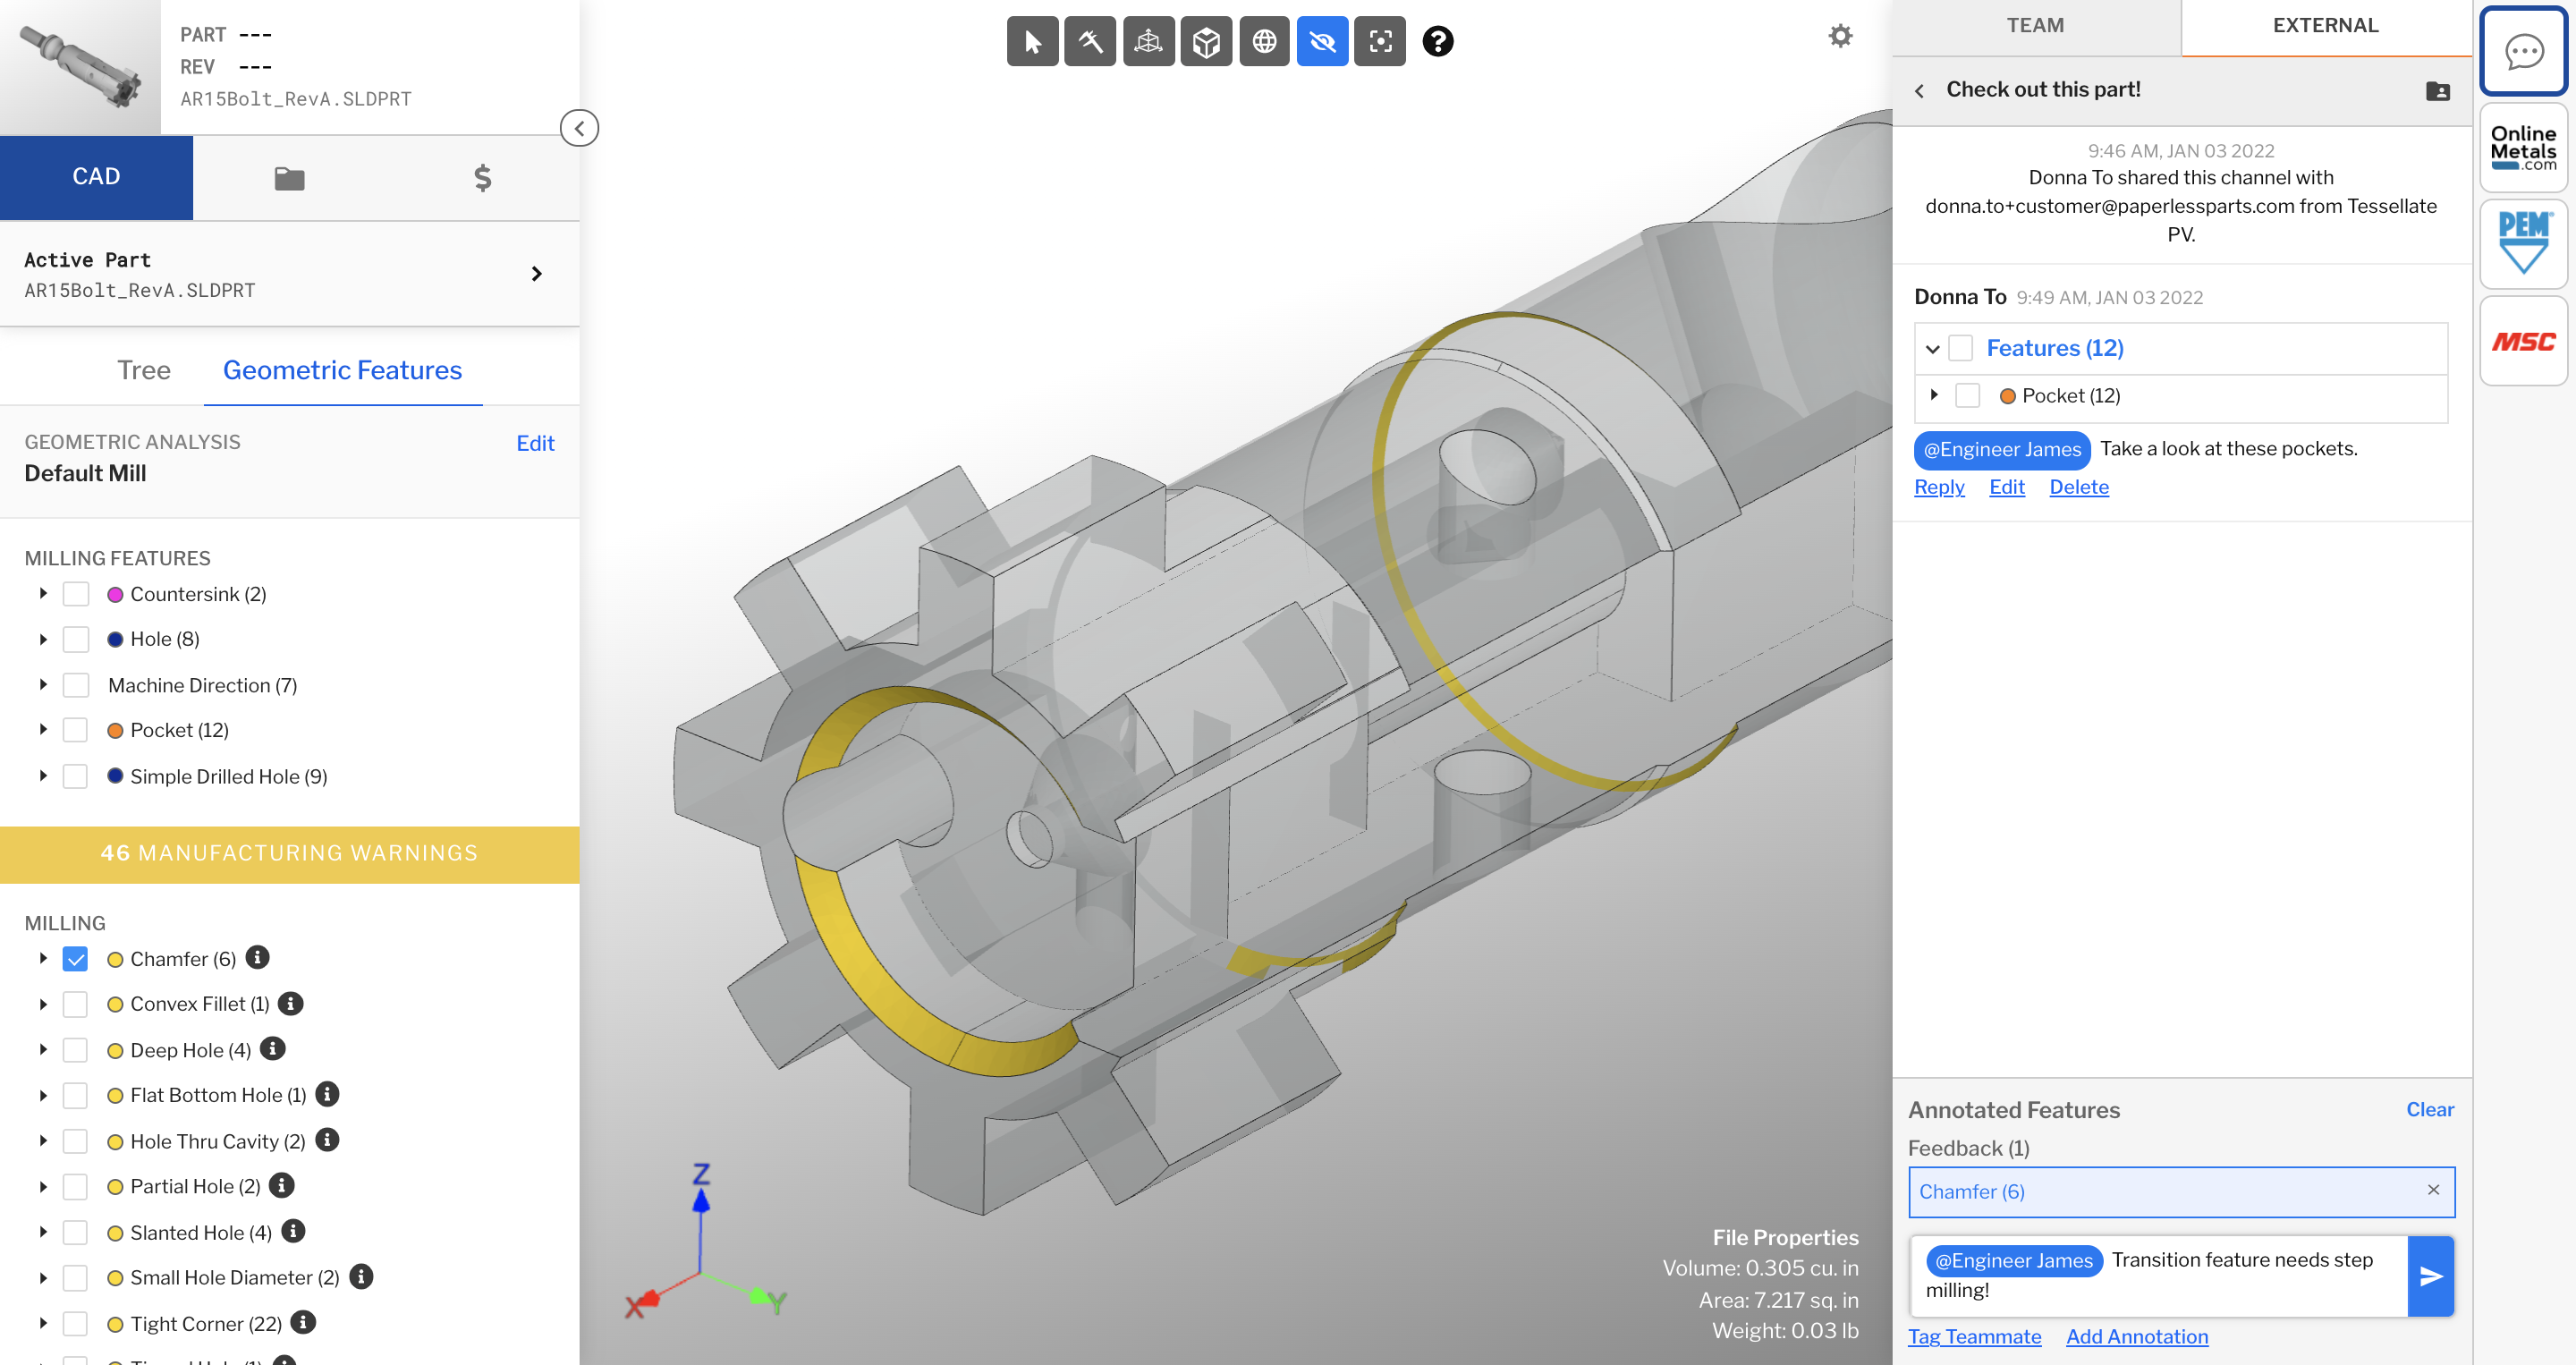Click the fit-to-view focus icon
The width and height of the screenshot is (2576, 1365).
click(x=1379, y=41)
